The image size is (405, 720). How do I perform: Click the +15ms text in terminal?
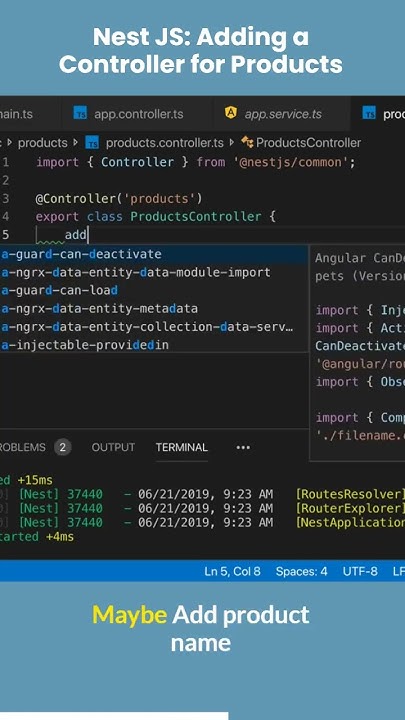35,480
